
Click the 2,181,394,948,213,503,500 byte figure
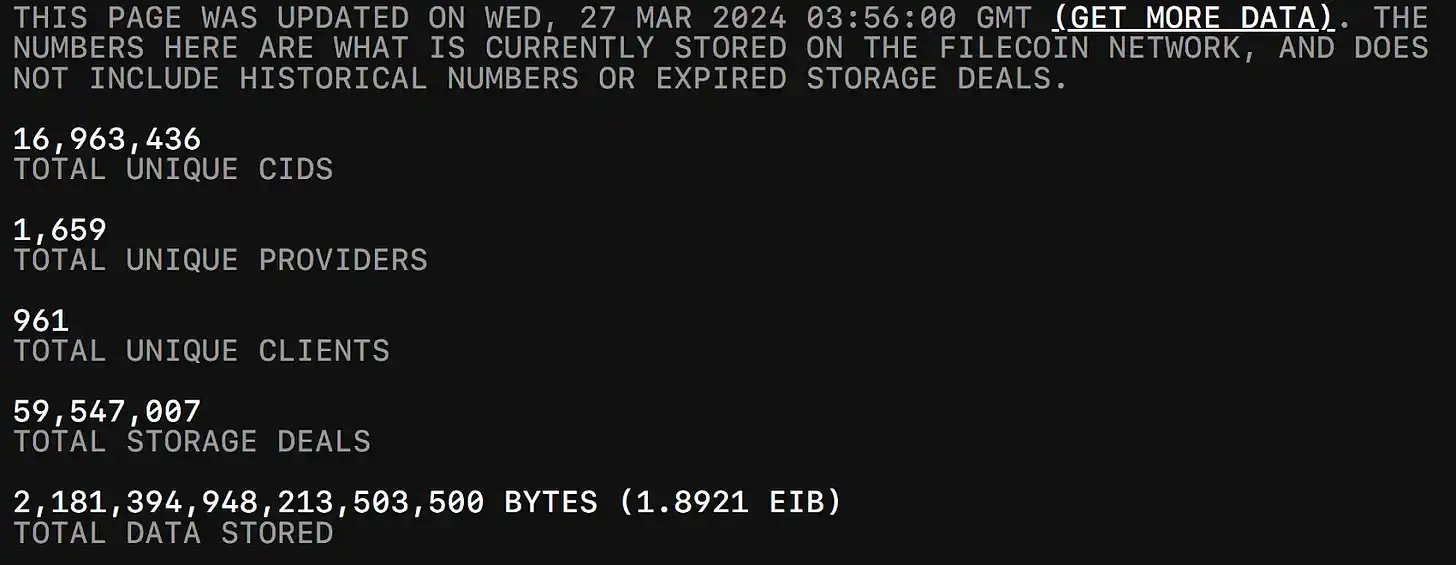tap(248, 502)
